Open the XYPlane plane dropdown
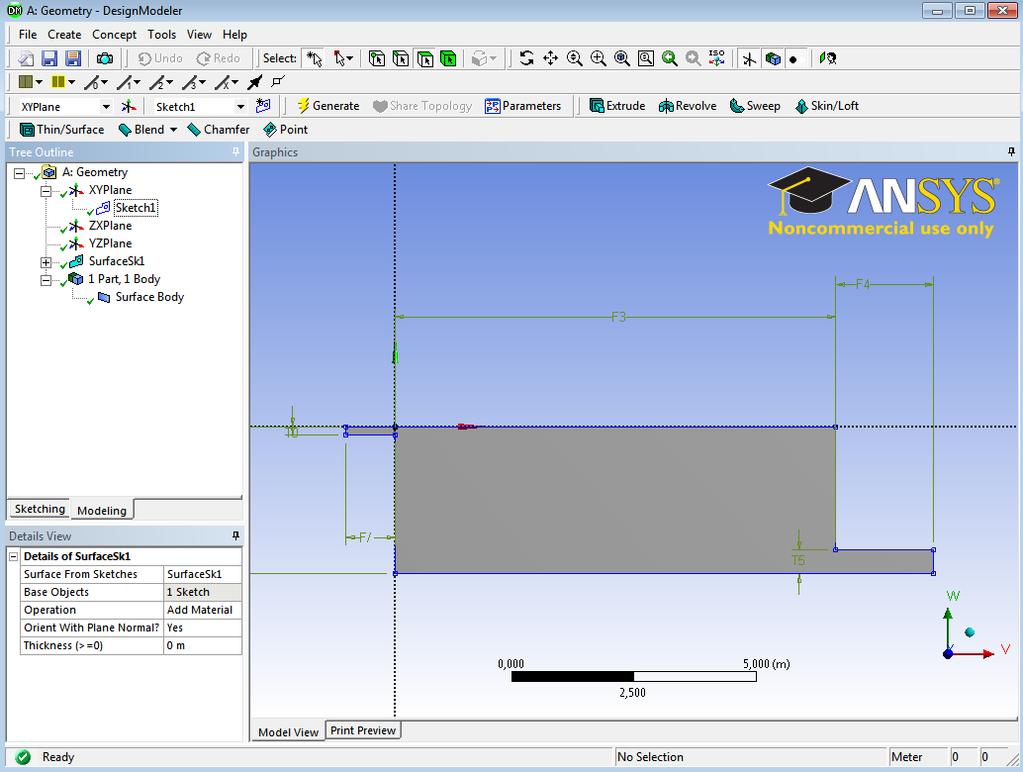Viewport: 1023px width, 772px height. point(106,106)
